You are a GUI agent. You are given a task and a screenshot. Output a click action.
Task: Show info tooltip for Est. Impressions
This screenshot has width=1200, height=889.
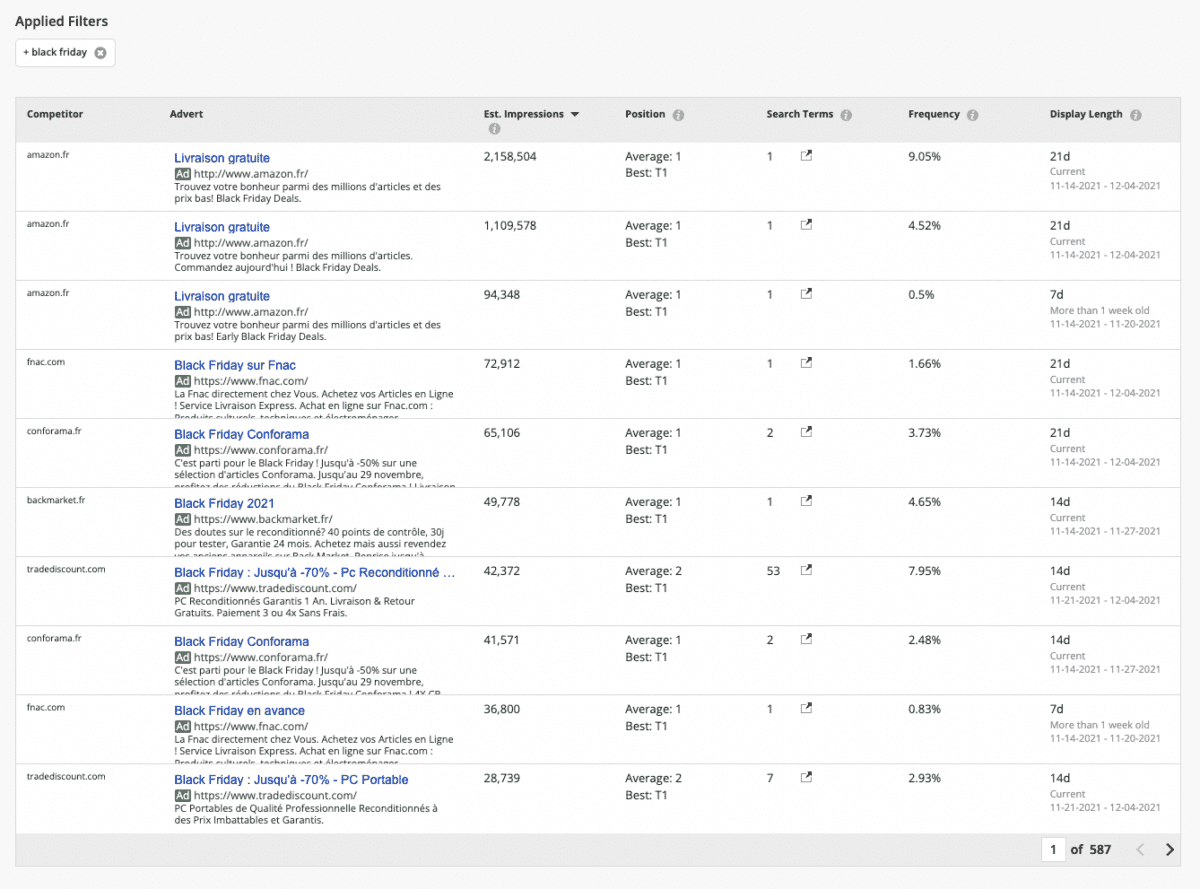click(493, 129)
